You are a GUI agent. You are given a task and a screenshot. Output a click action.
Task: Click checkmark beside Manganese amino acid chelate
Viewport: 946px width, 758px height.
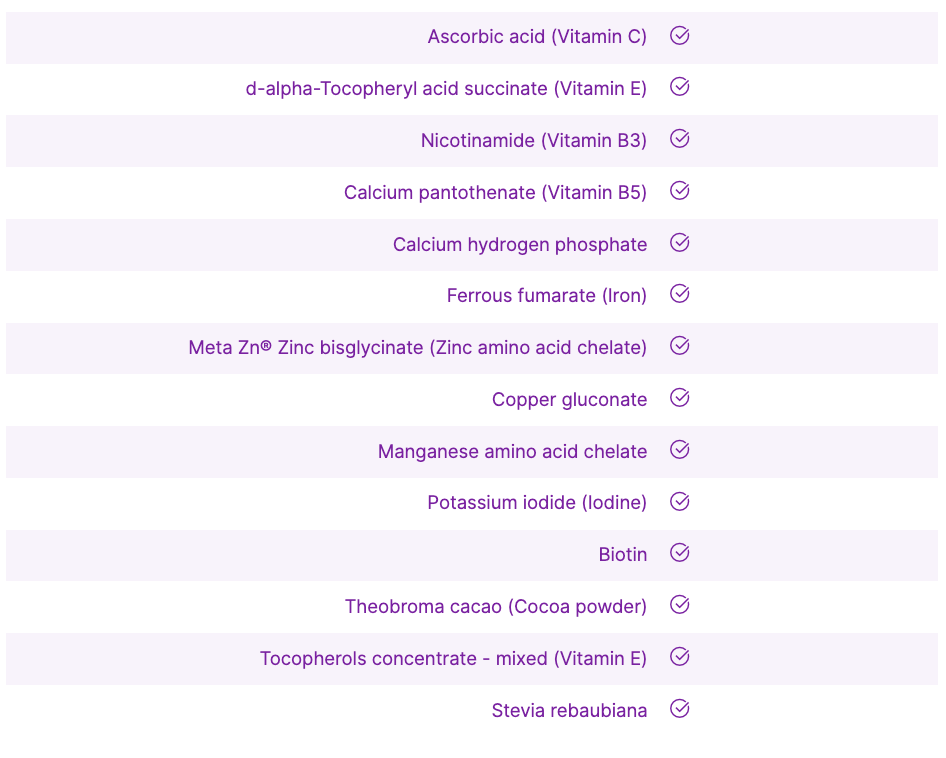(680, 450)
